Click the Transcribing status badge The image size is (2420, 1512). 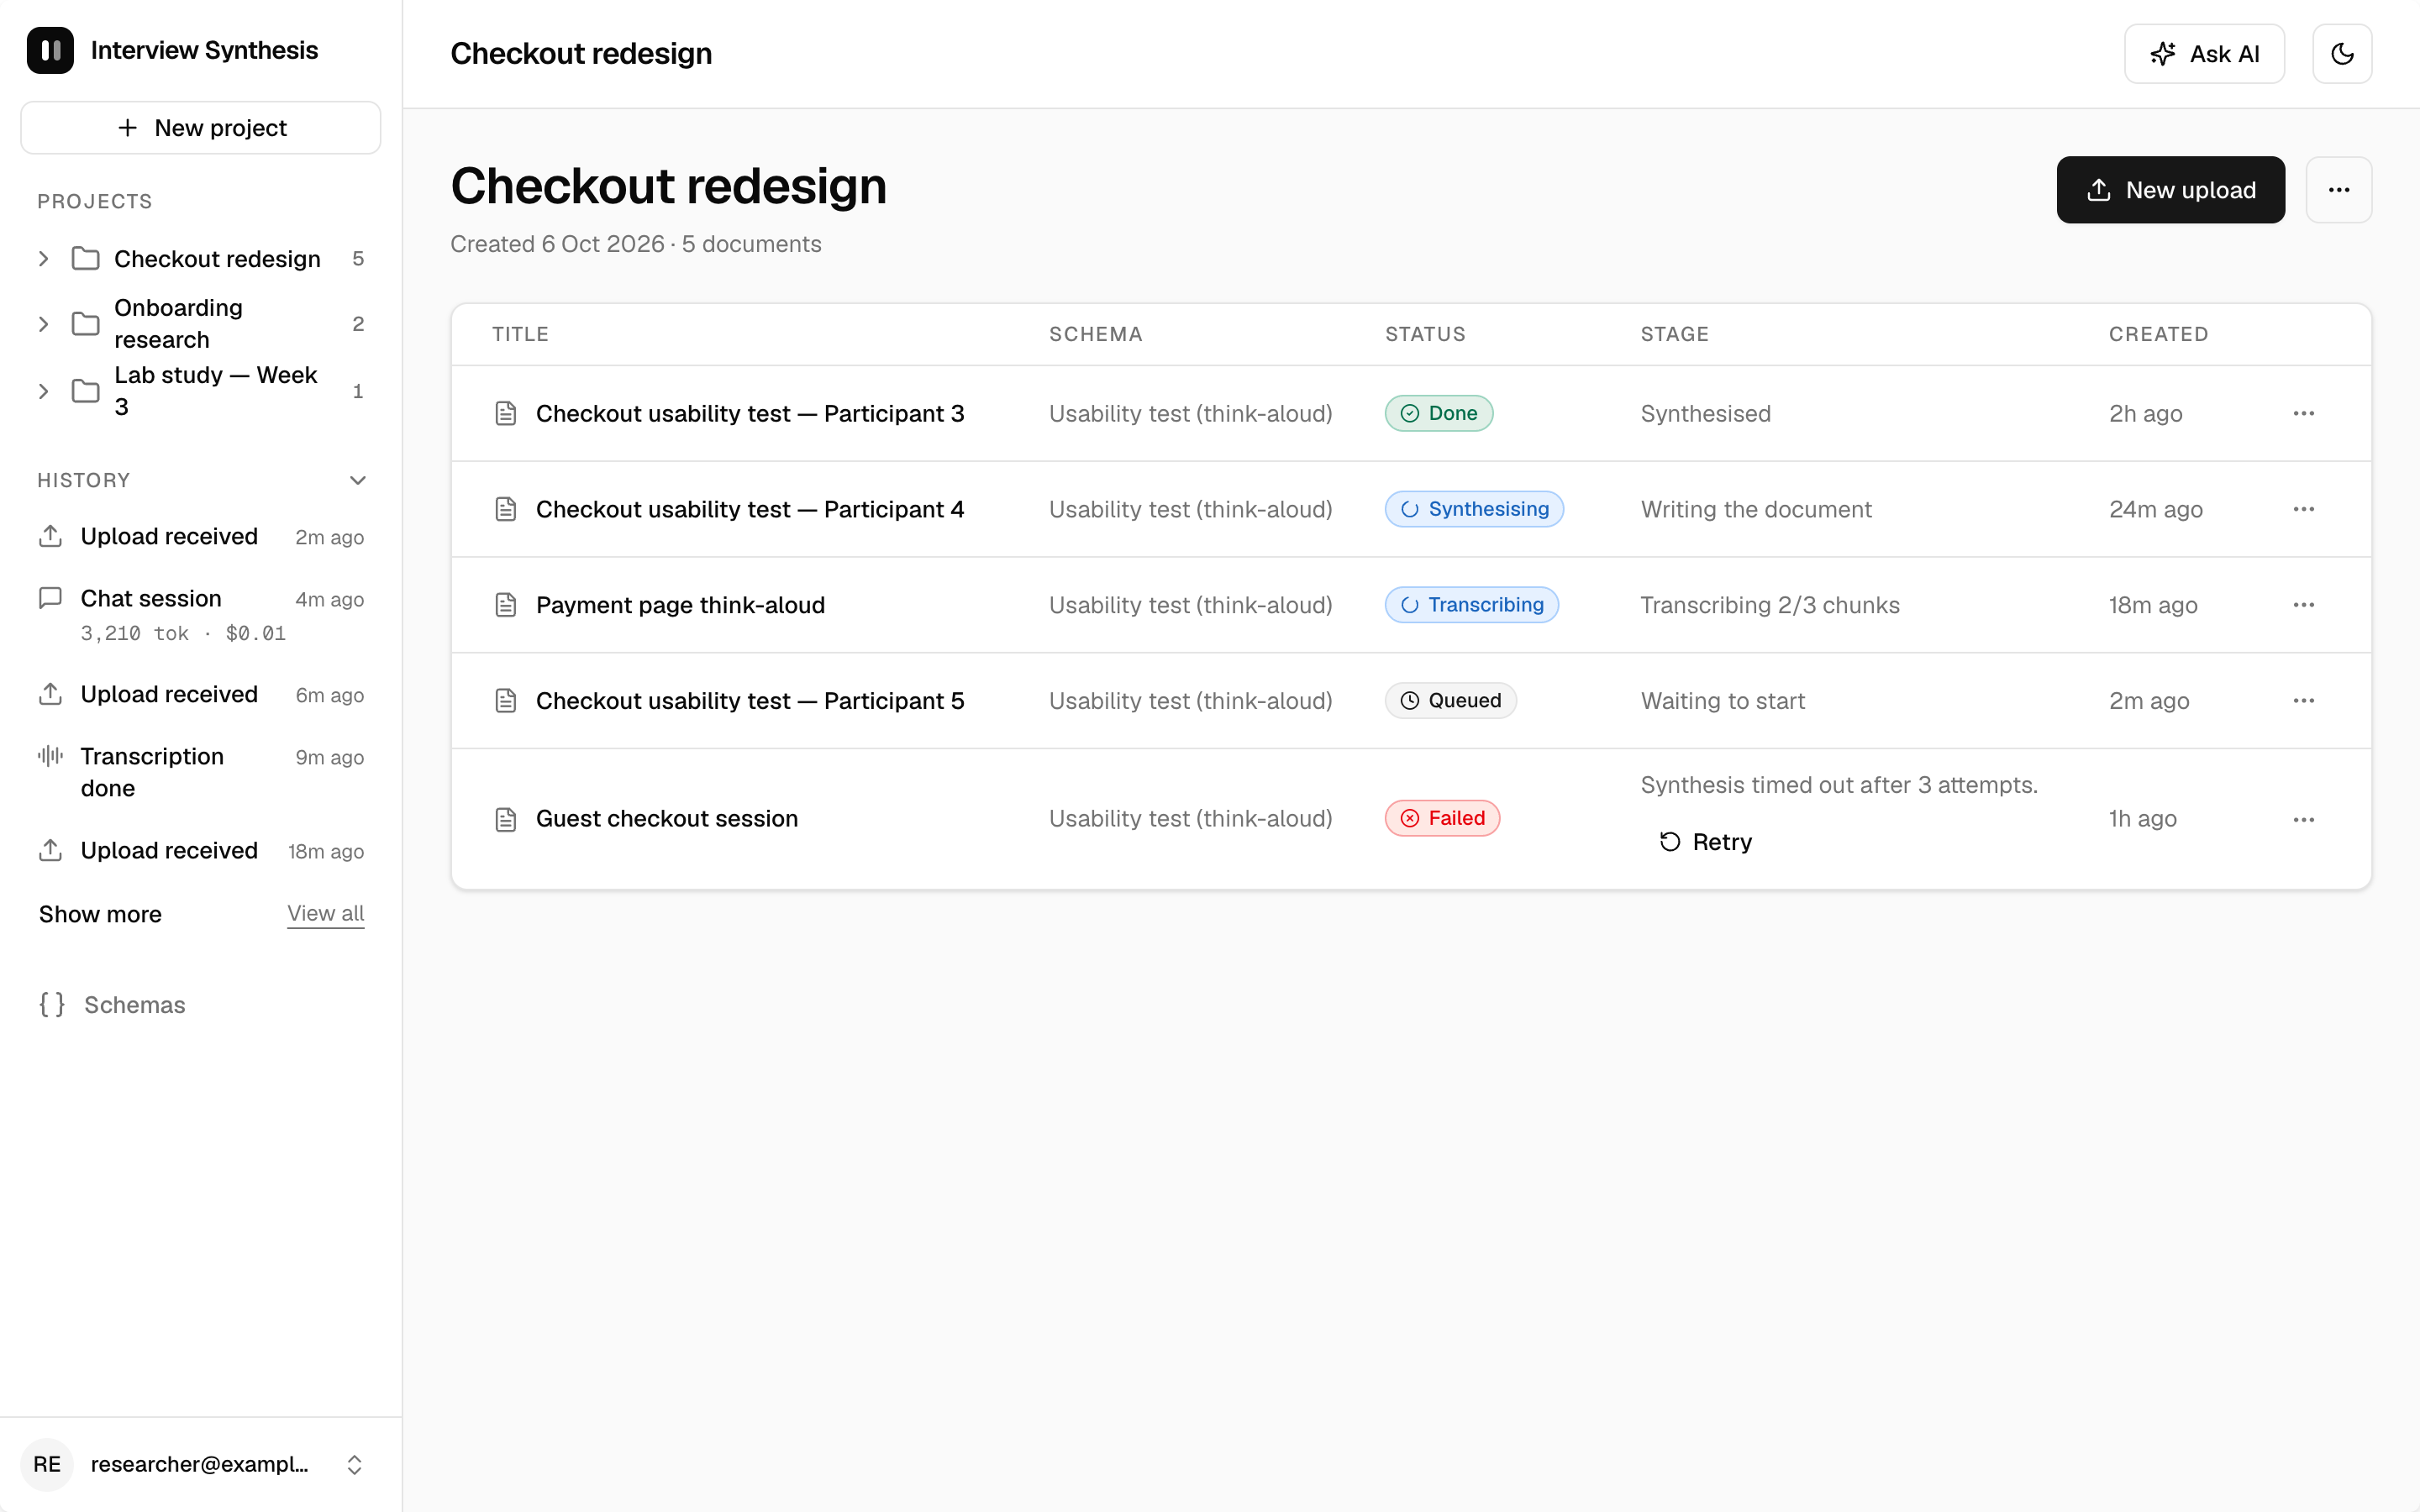(x=1471, y=606)
